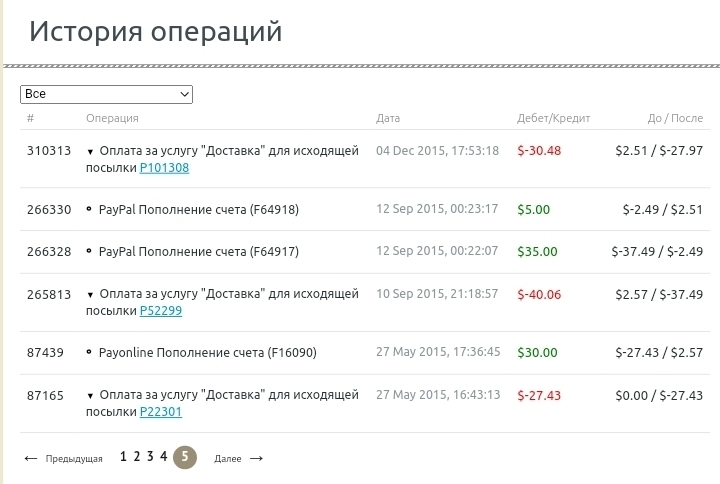Go to the previous page via Предыдущая
720x484 pixels.
click(74, 459)
